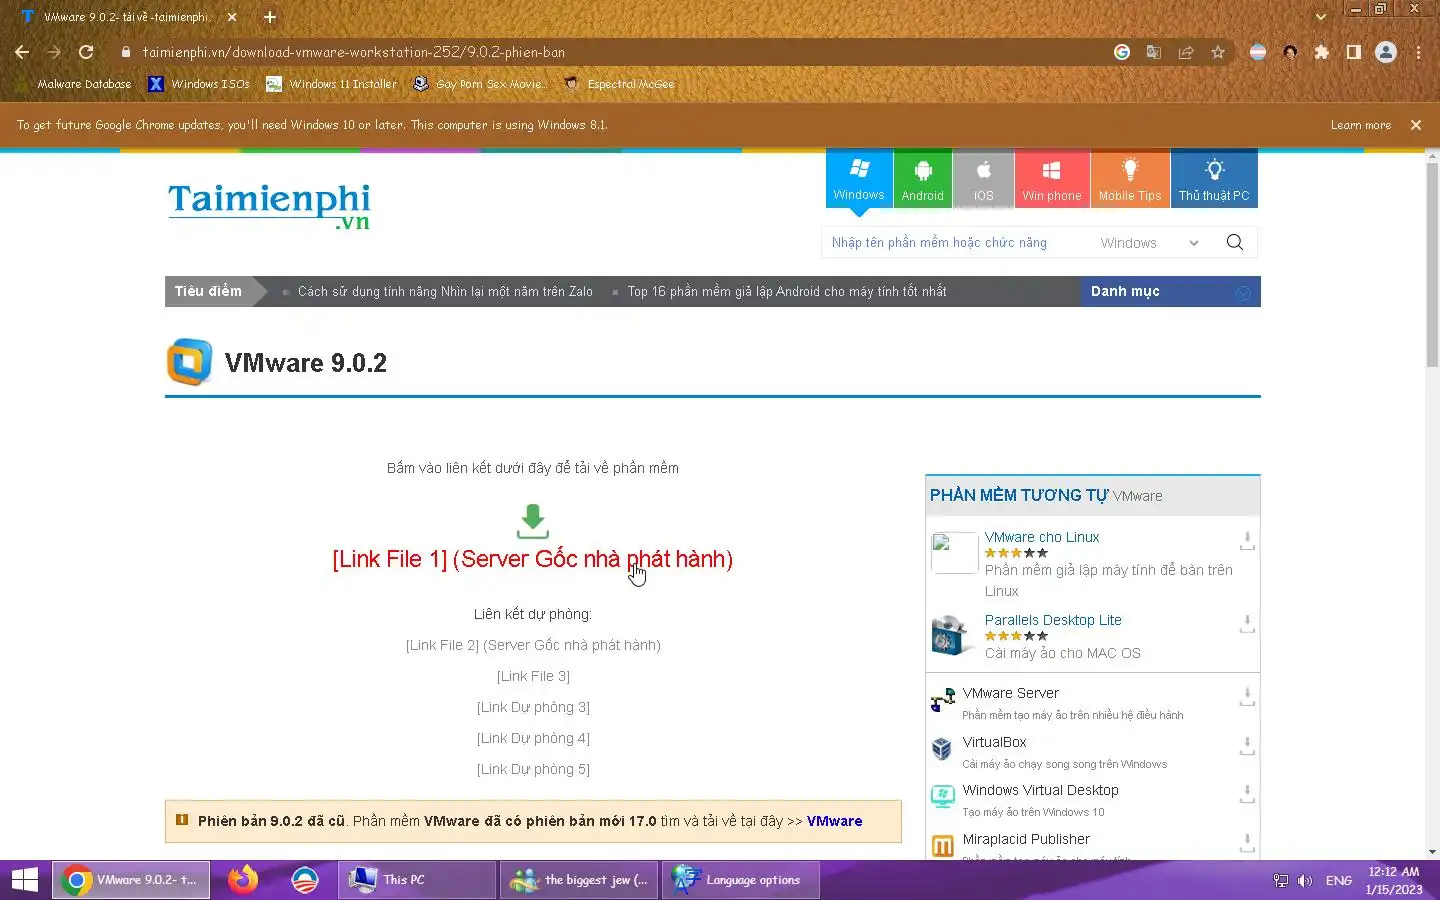Click the Google icon in address bar
Image resolution: width=1440 pixels, height=900 pixels.
[1122, 52]
